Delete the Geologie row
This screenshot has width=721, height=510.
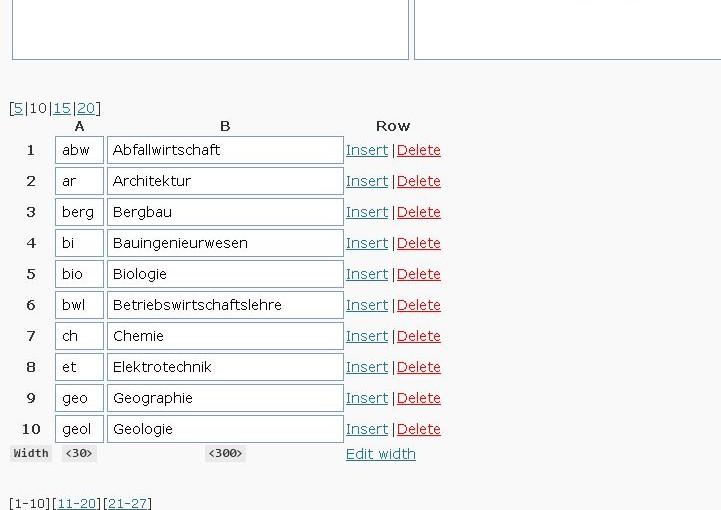click(418, 429)
